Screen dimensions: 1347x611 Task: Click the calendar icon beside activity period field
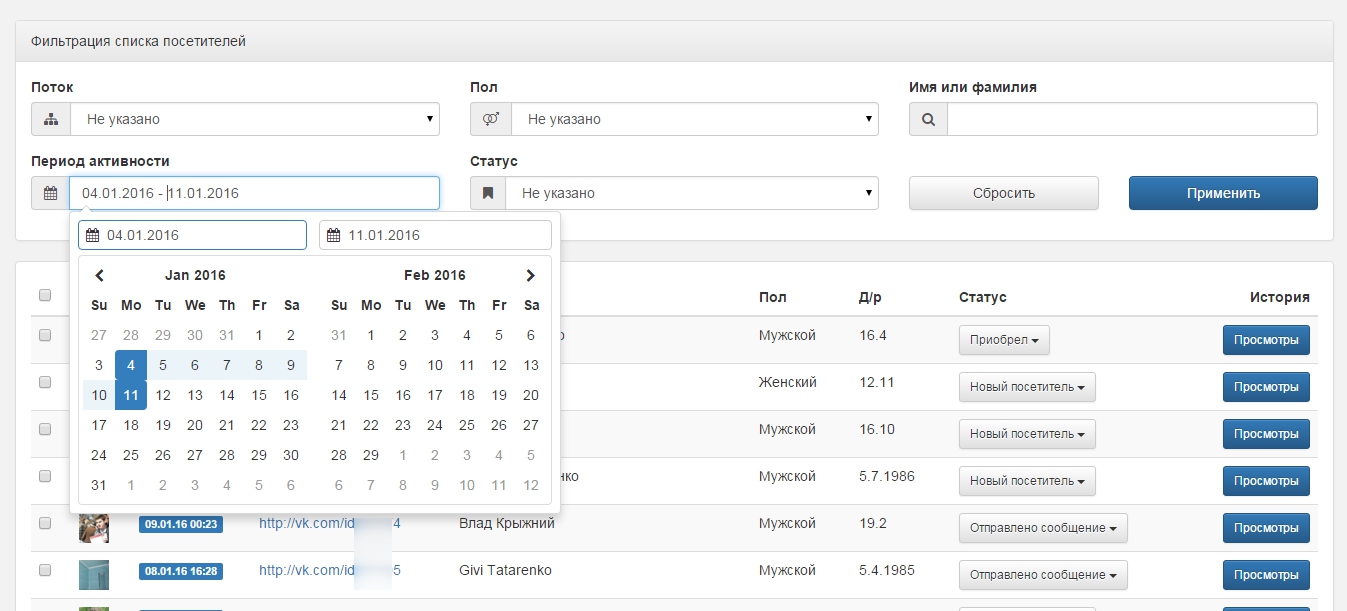click(50, 194)
